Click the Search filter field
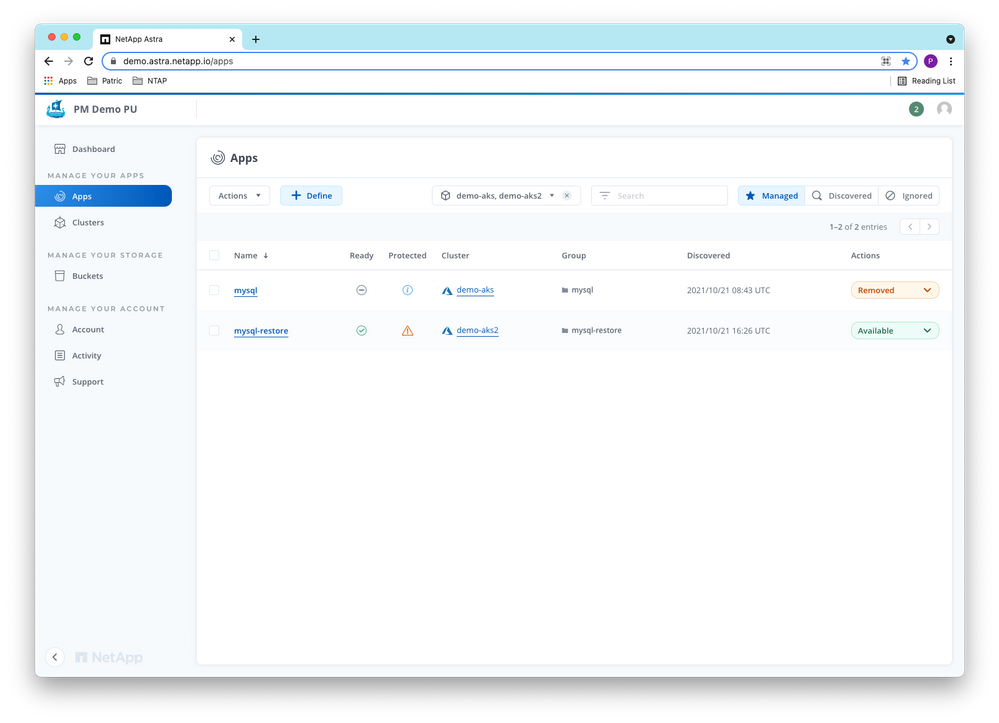Screen dimensions: 999x723 659,196
